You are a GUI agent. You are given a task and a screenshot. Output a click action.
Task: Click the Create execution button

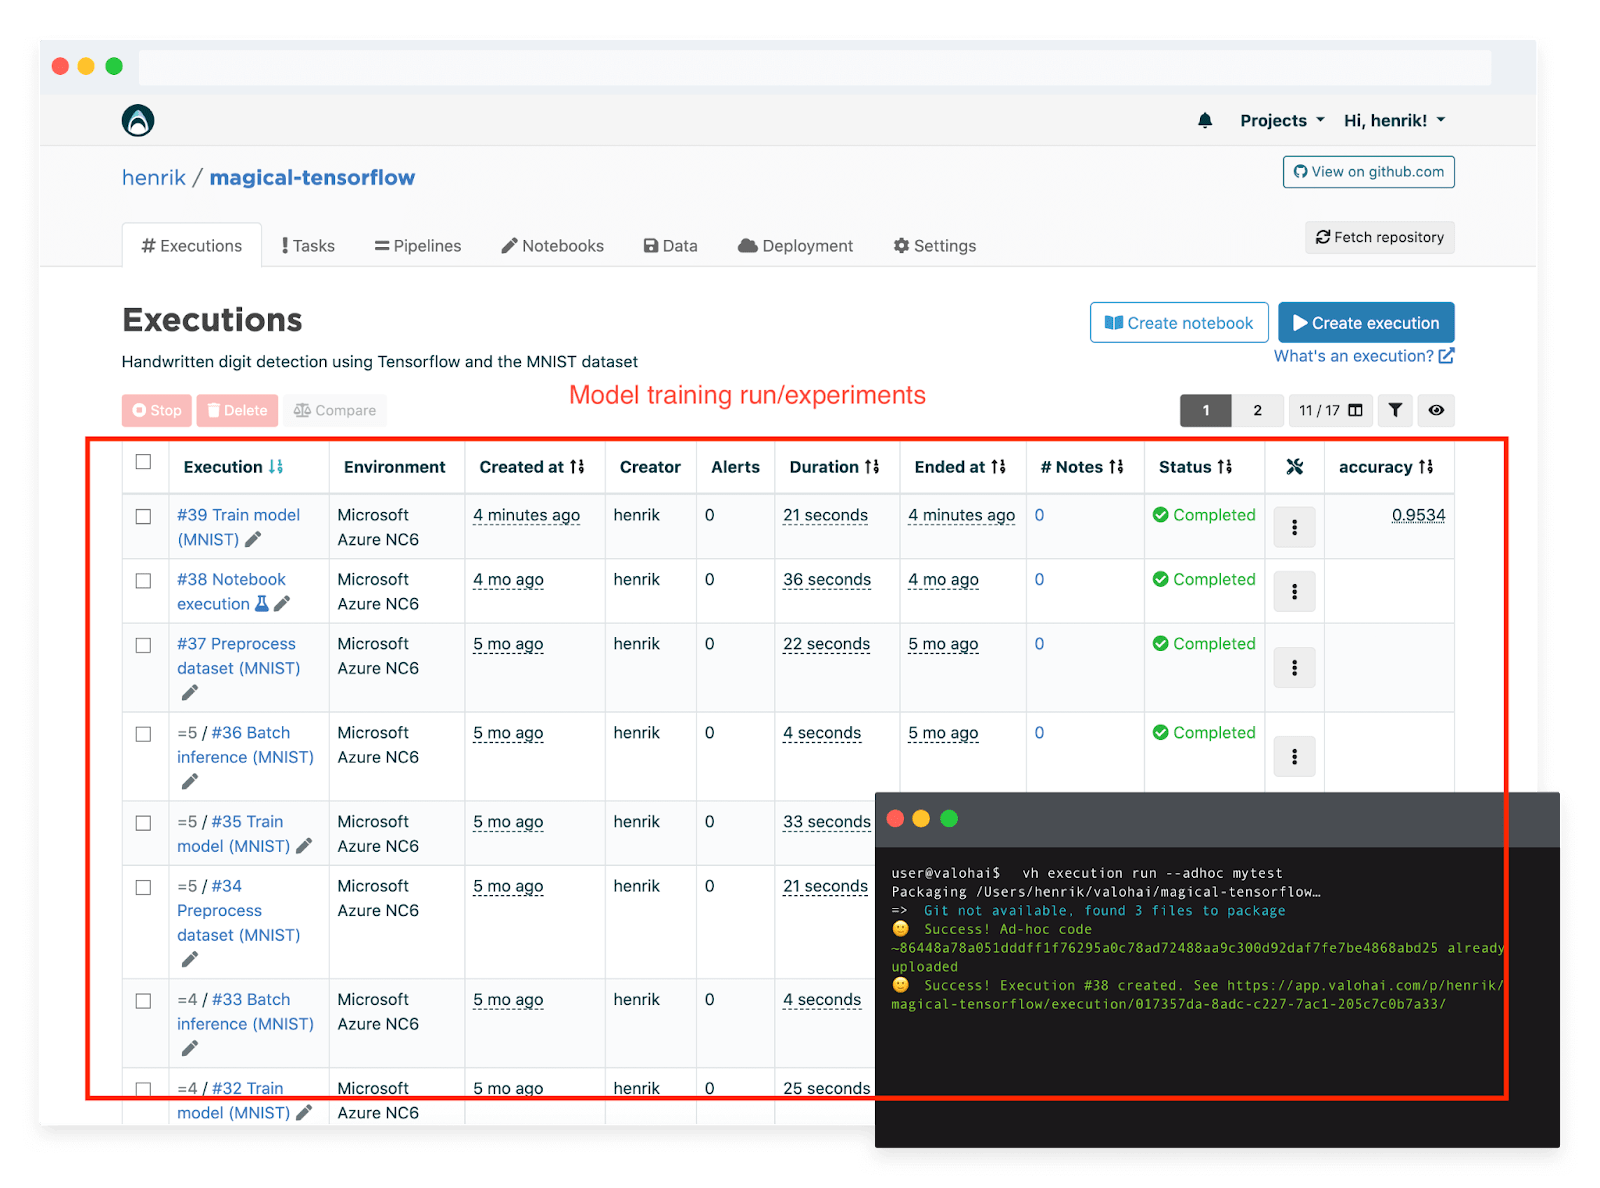pos(1366,322)
